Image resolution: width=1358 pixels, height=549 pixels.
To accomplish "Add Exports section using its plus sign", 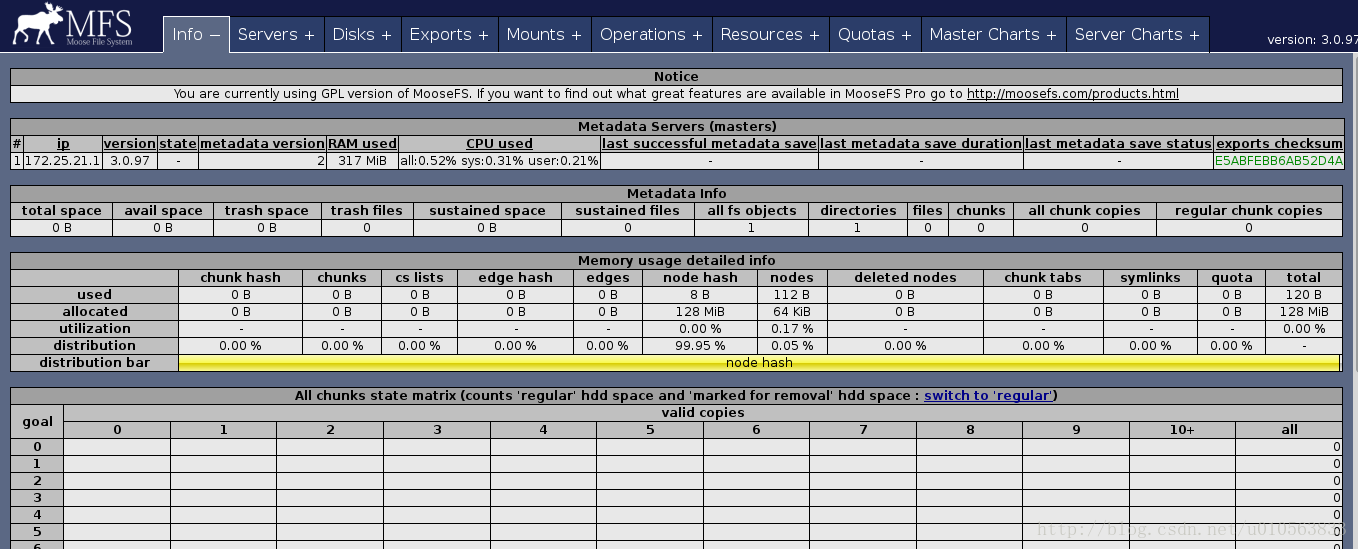I will point(483,35).
